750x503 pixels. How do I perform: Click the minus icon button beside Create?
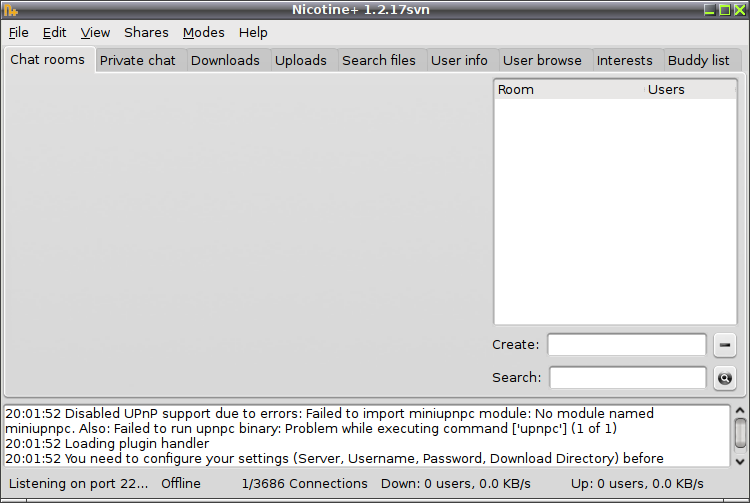[x=725, y=345]
